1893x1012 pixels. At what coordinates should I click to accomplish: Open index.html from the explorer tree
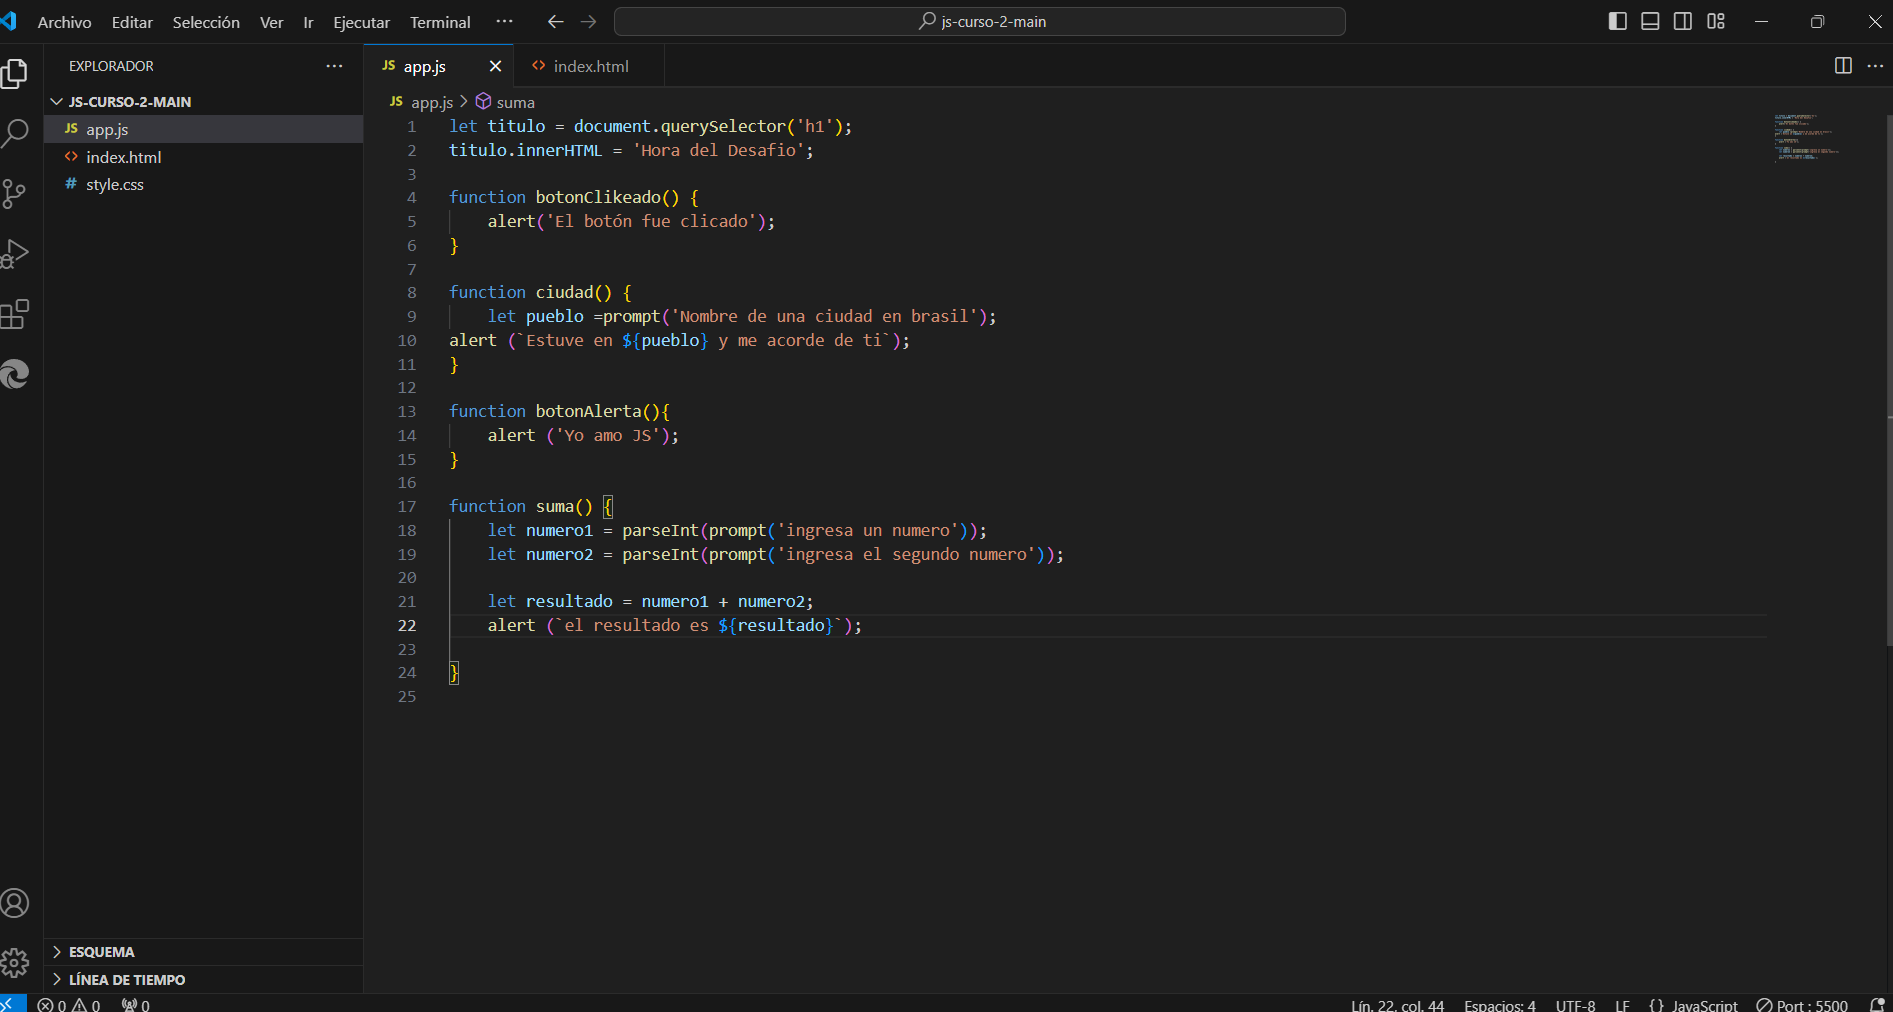(x=204, y=157)
